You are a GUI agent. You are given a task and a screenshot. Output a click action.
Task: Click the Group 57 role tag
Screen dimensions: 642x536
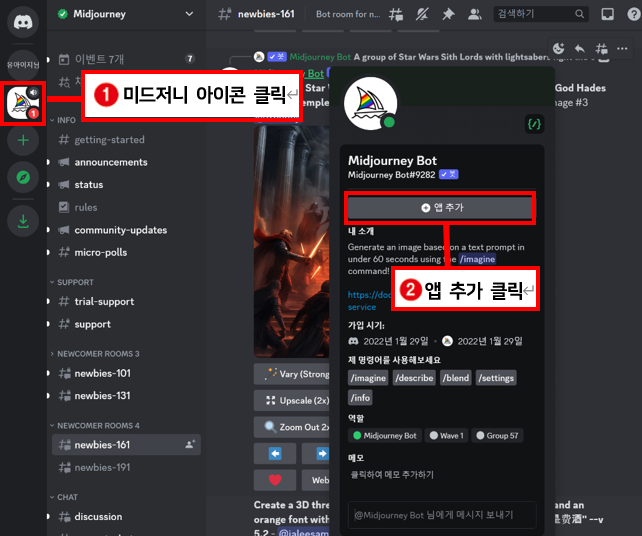497,436
